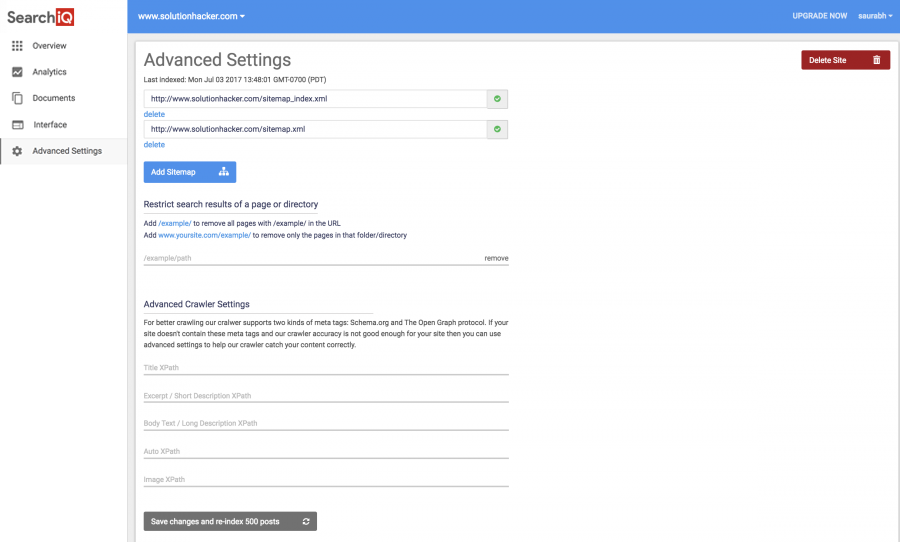Click into the Image XPath field
The image size is (900, 542).
325,480
